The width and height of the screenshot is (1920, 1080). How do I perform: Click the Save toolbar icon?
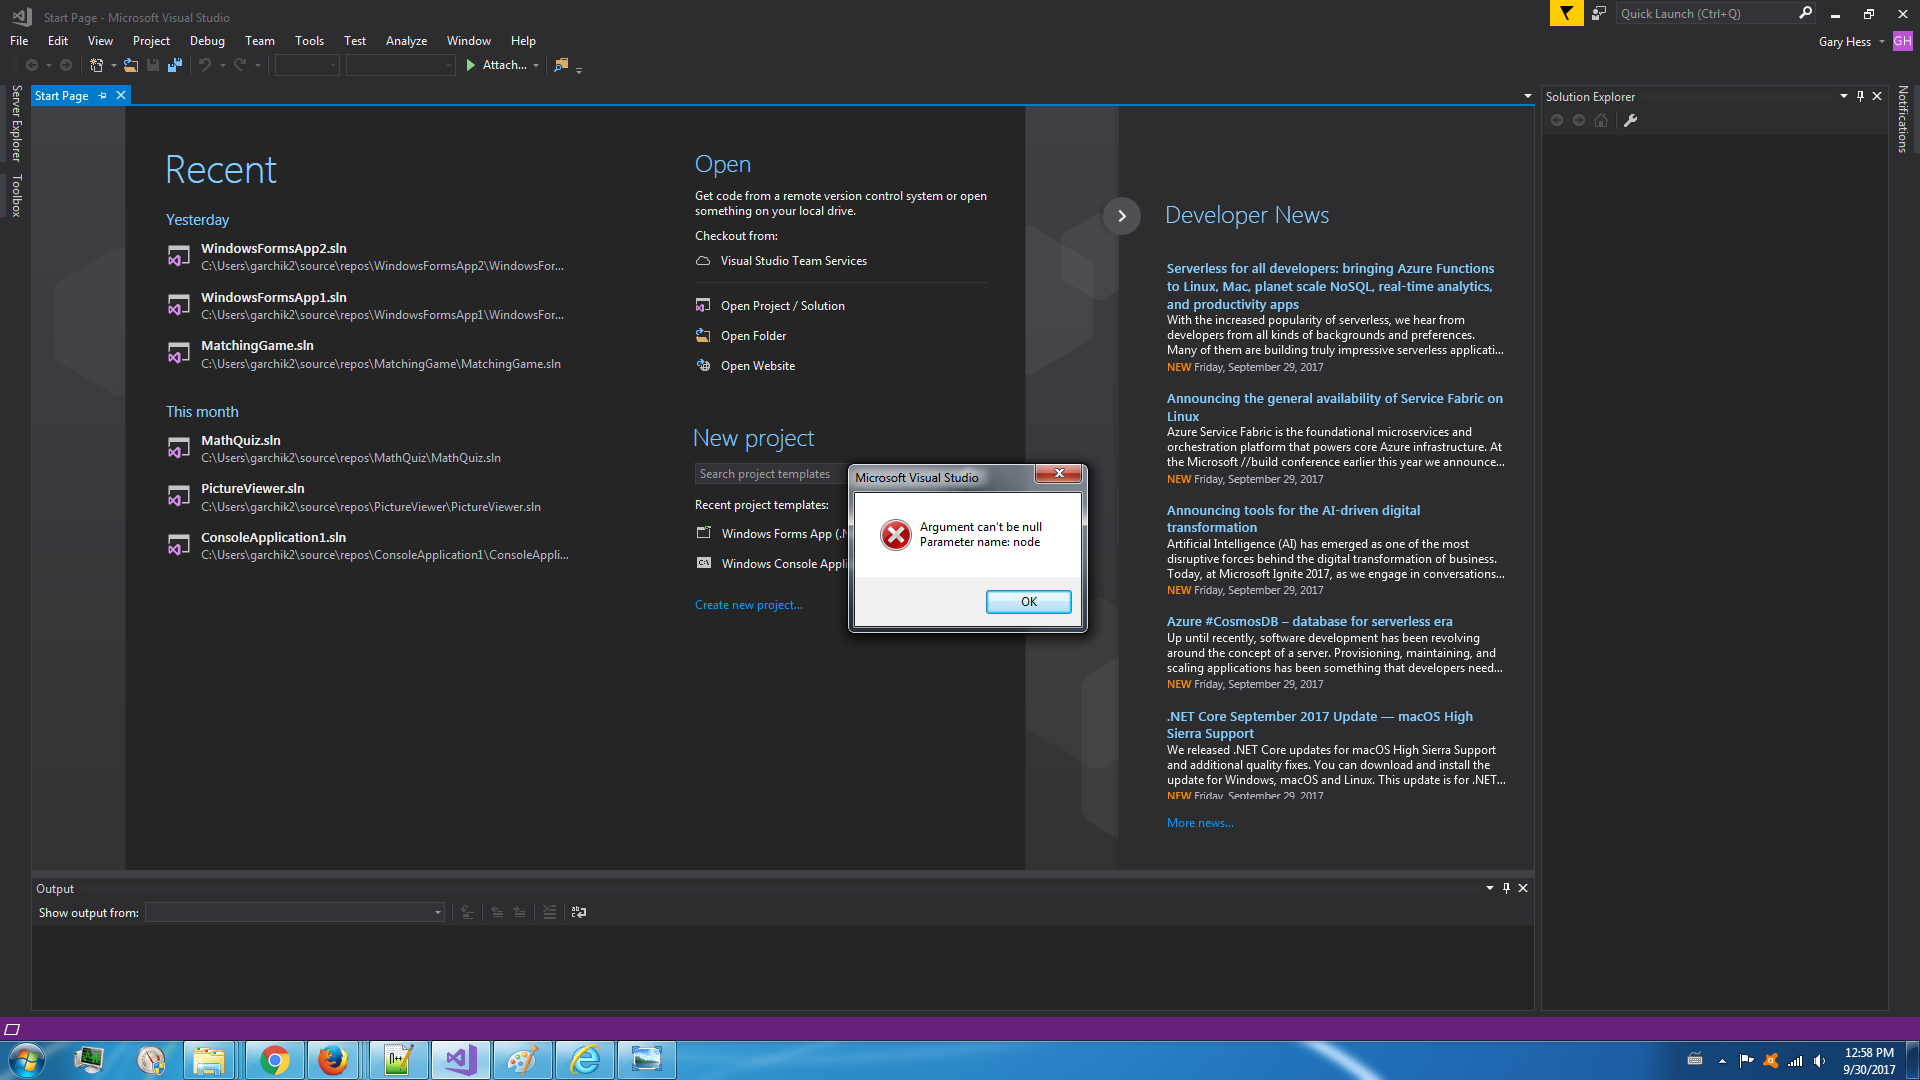pos(153,65)
